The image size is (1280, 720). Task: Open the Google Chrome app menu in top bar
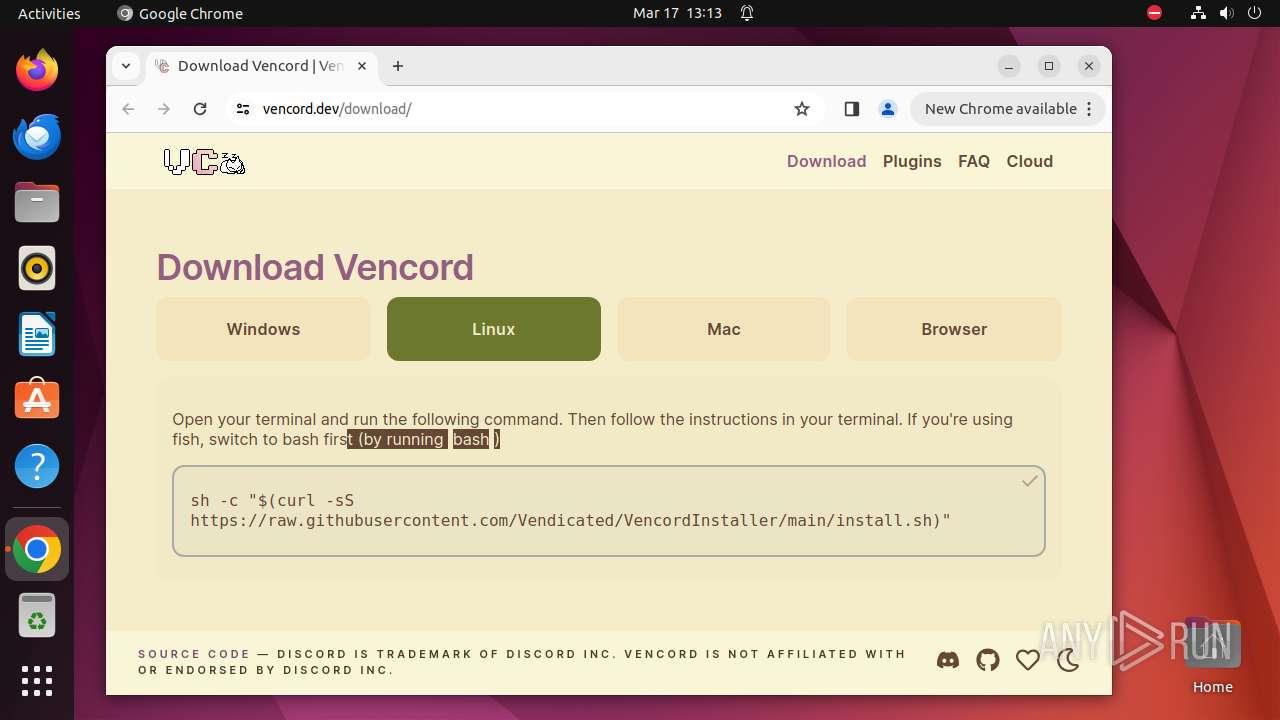tap(180, 13)
